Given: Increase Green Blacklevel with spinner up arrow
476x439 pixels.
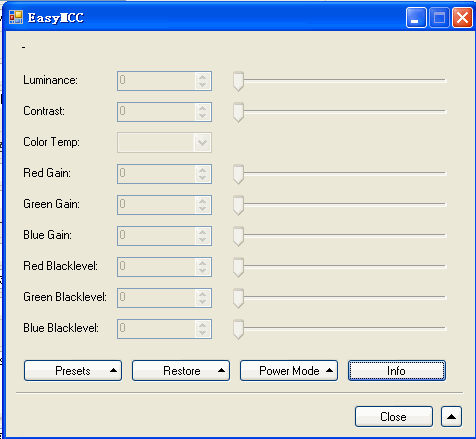Looking at the screenshot, I should click(202, 294).
